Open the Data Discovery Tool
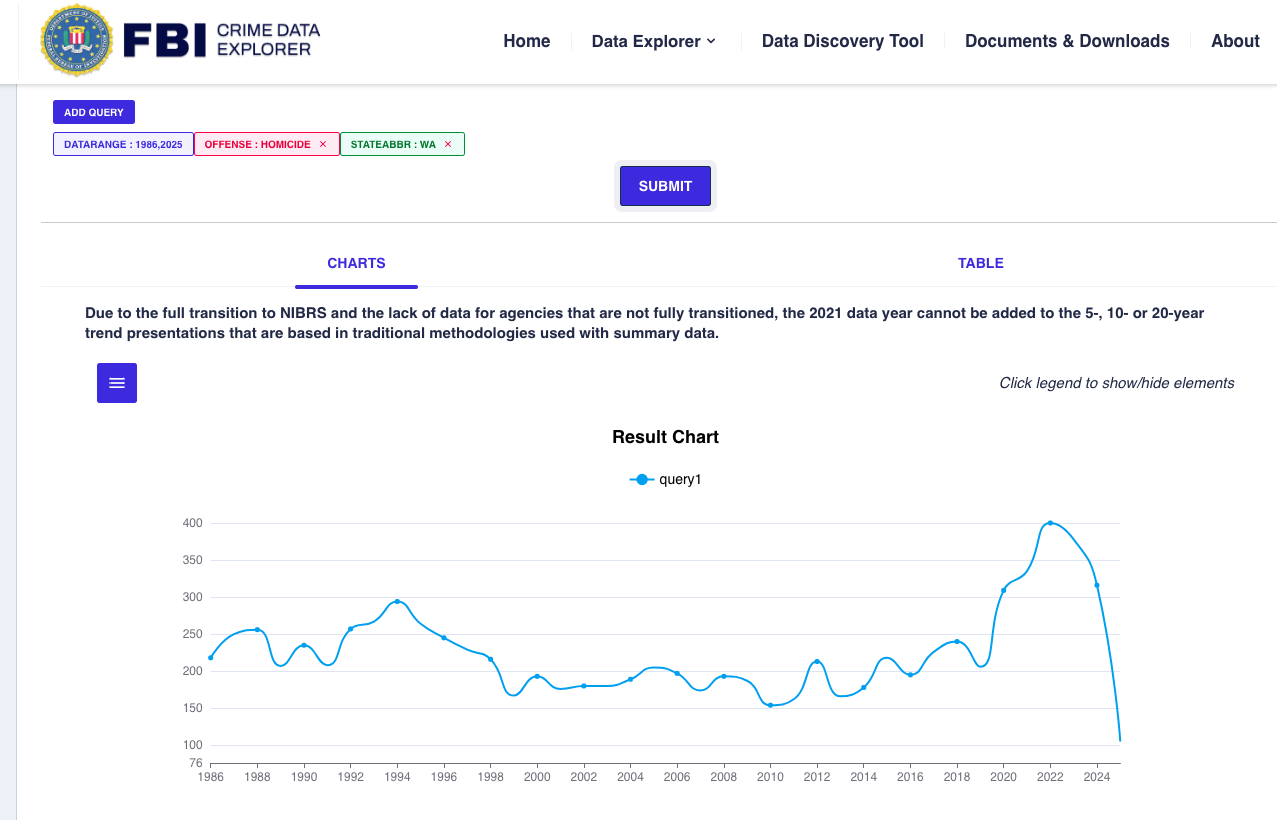This screenshot has height=820, width=1277. pyautogui.click(x=842, y=41)
